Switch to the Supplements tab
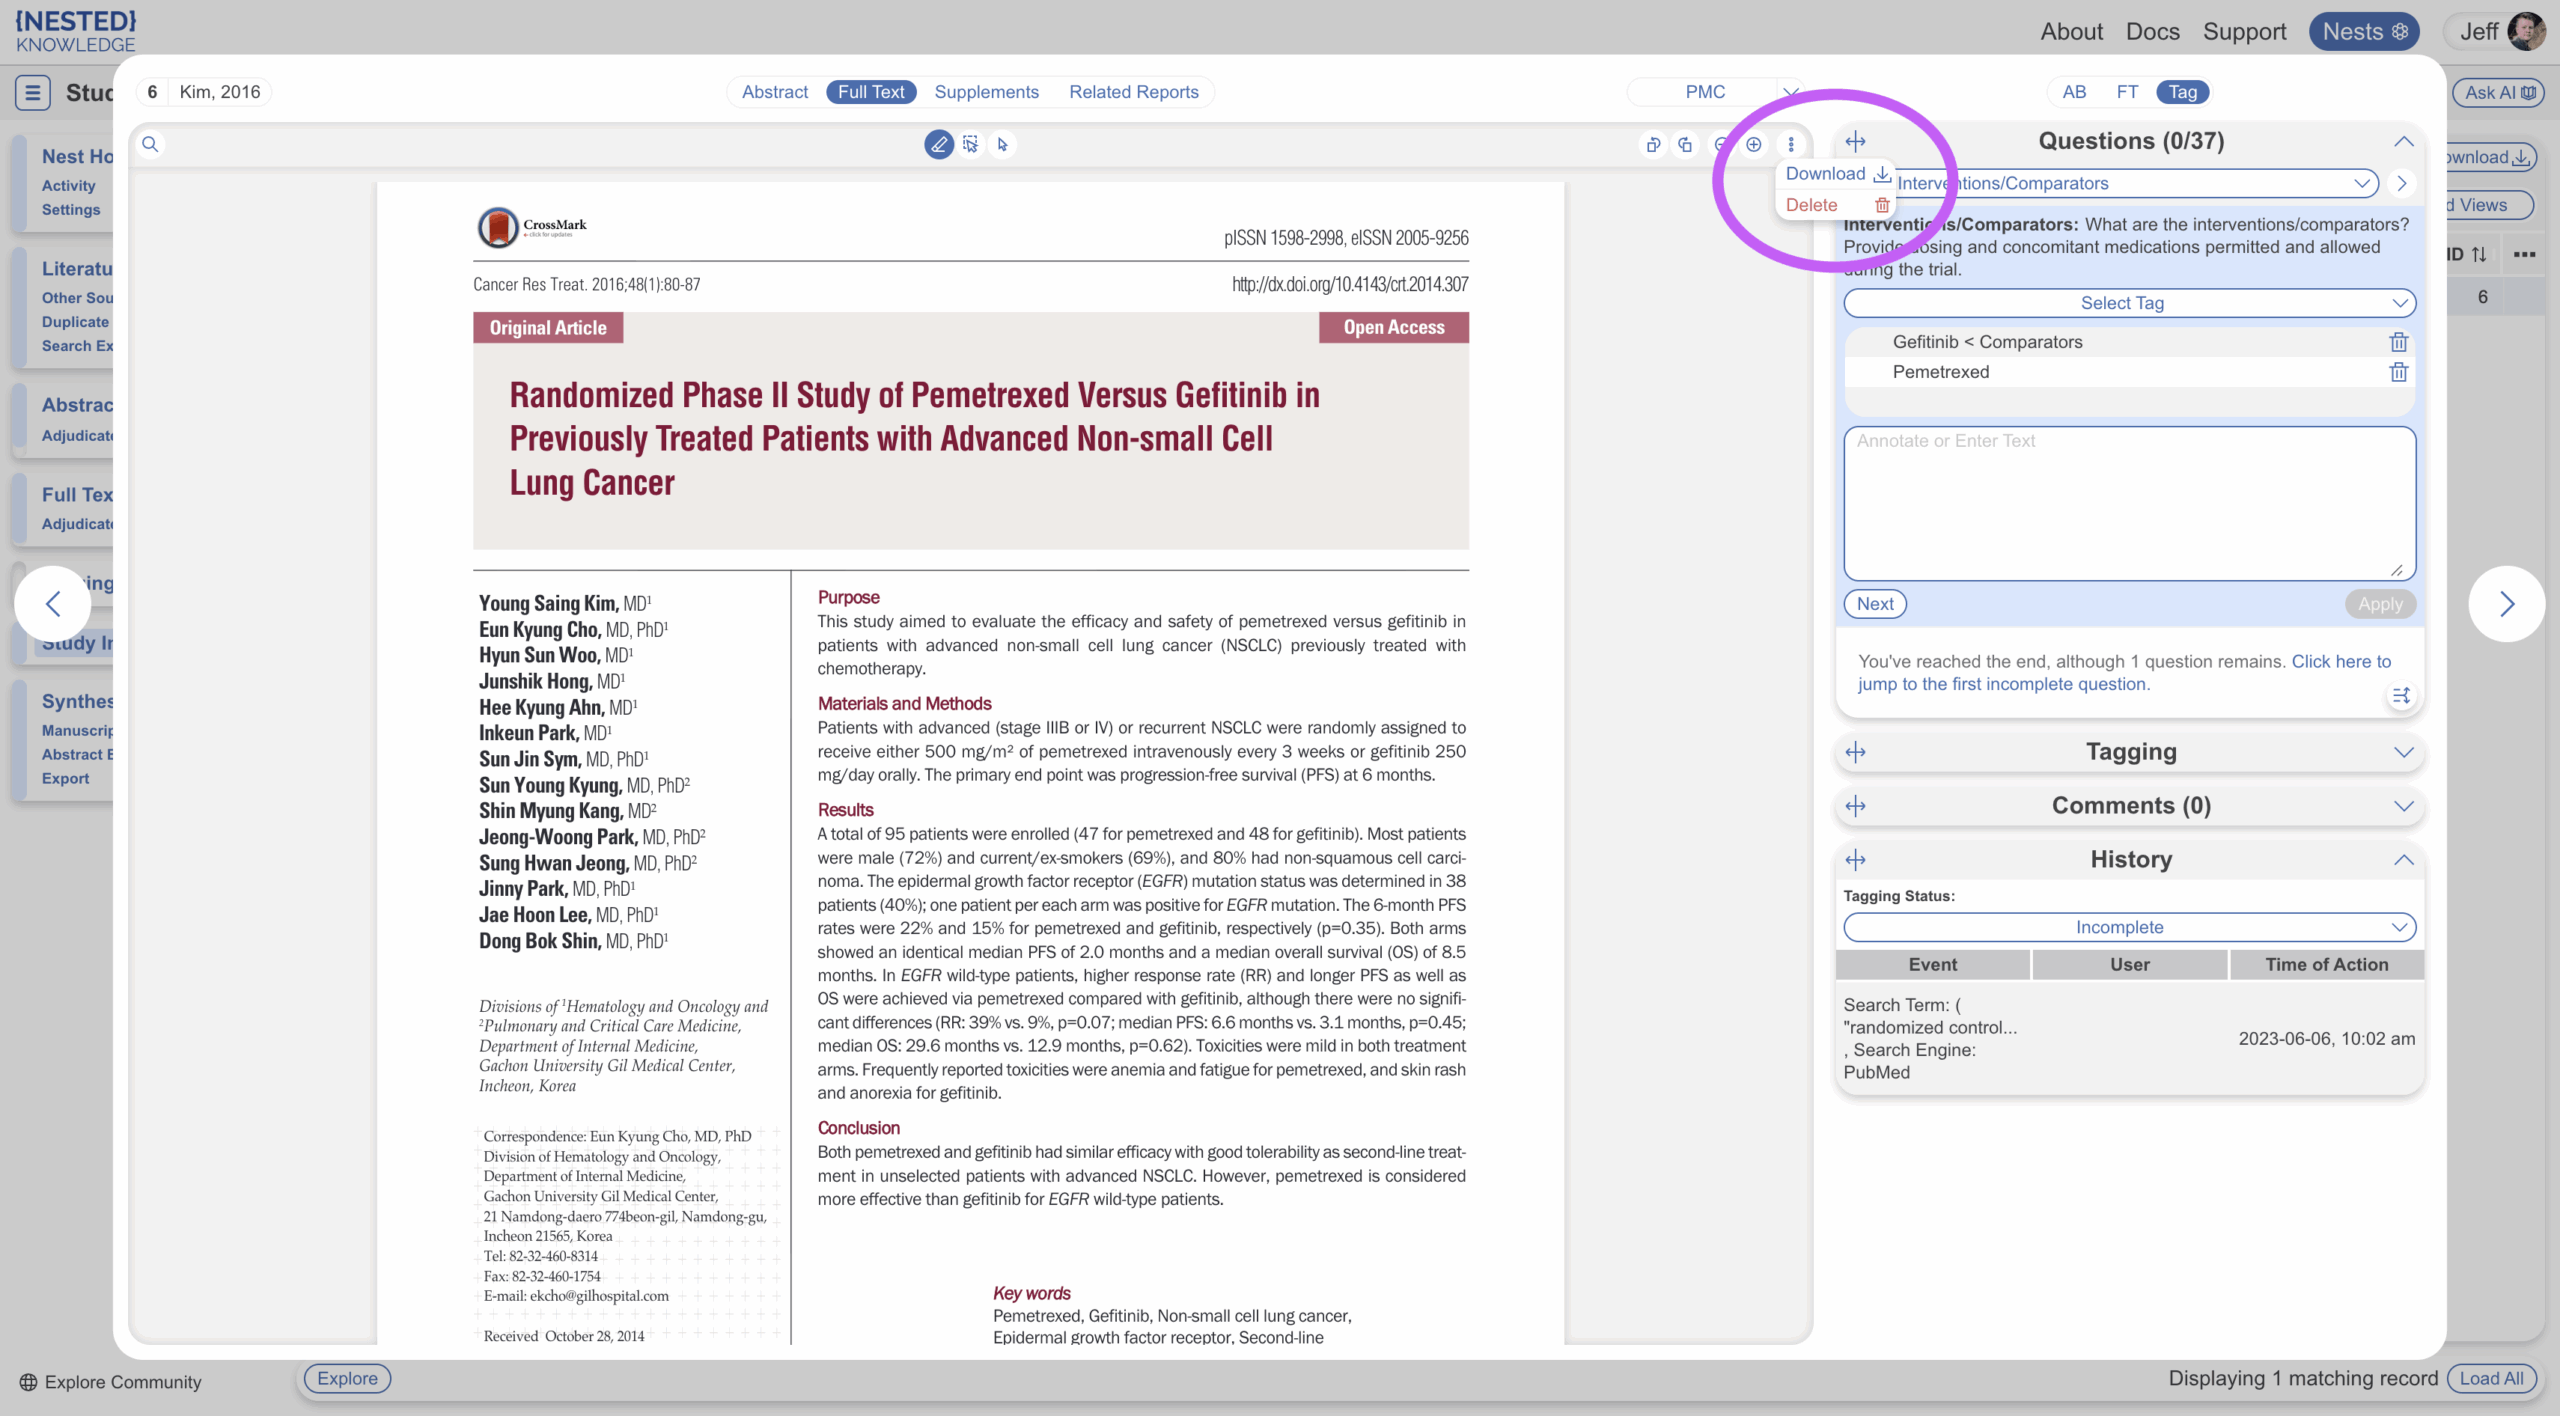The height and width of the screenshot is (1416, 2560). [x=986, y=92]
